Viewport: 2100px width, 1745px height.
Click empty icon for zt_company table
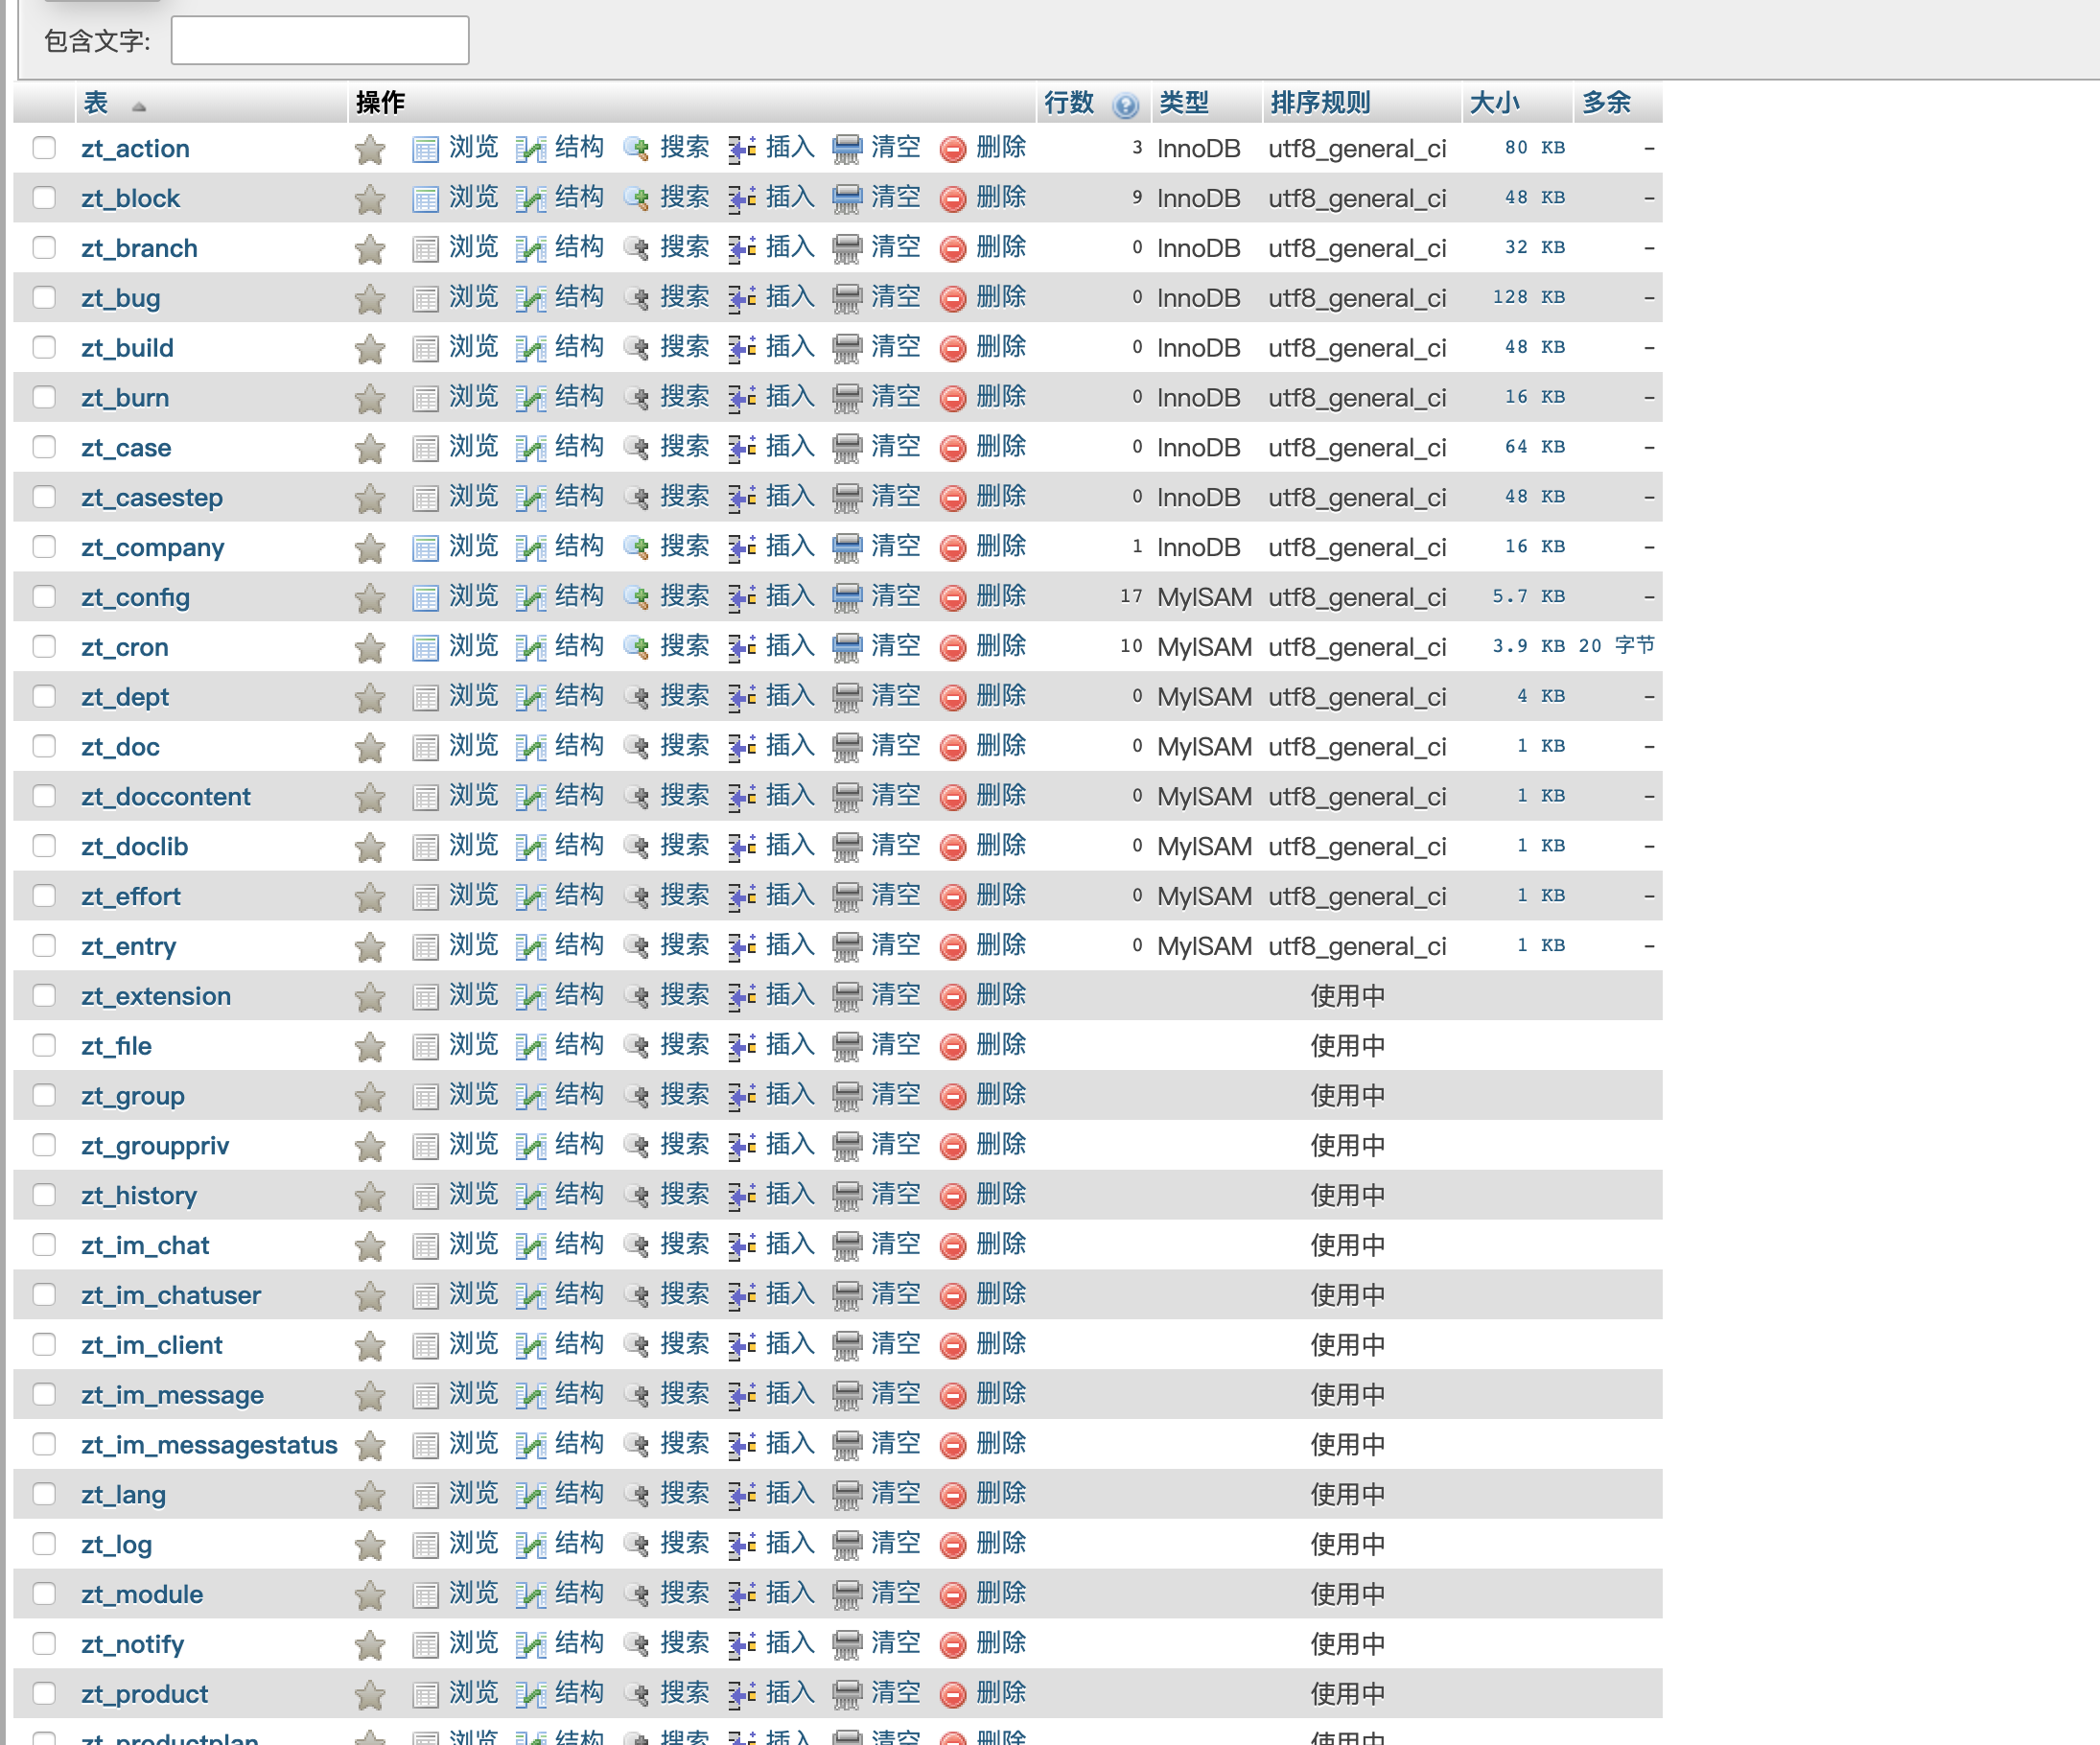click(847, 548)
